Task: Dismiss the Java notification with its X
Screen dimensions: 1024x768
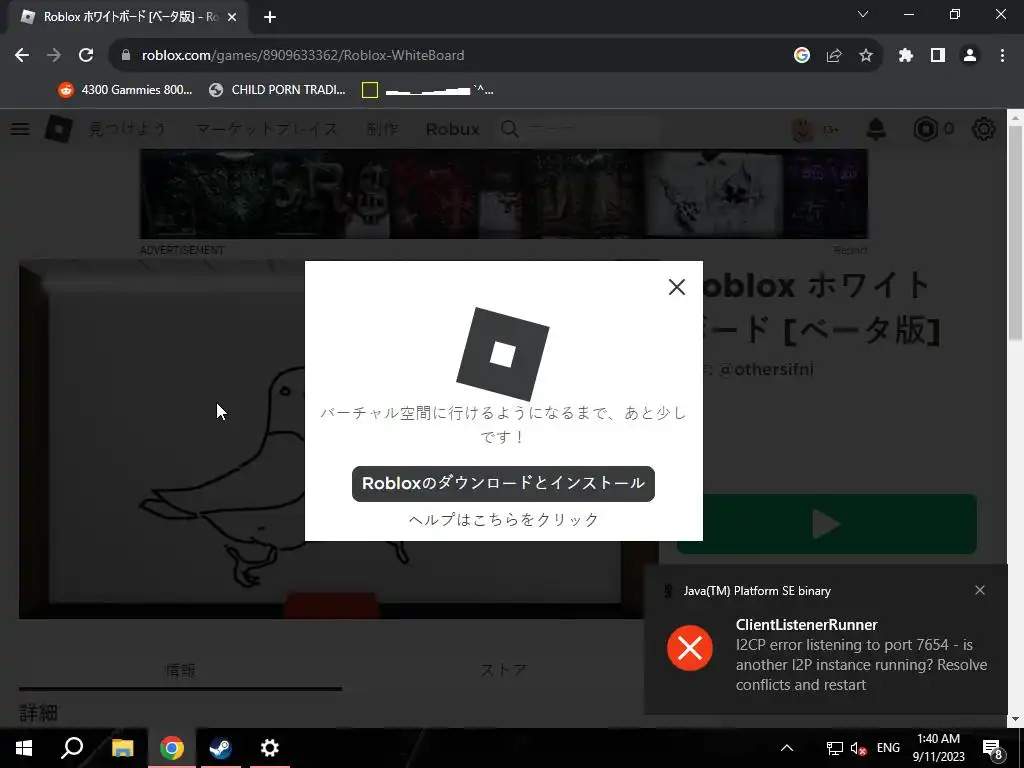Action: 980,590
